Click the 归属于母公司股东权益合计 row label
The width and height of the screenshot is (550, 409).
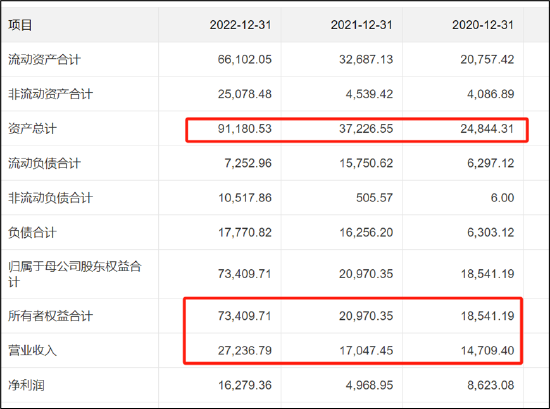(x=75, y=274)
